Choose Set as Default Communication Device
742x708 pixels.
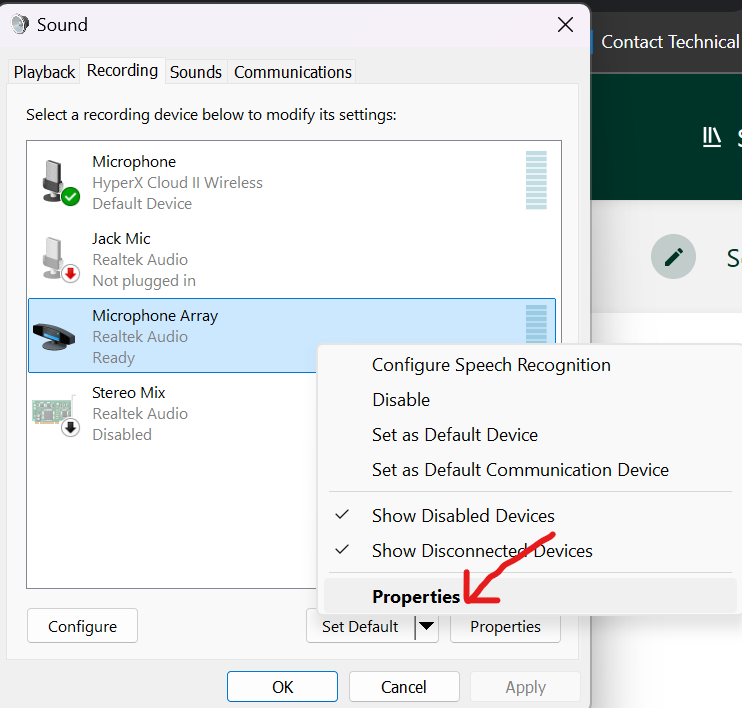coord(520,470)
